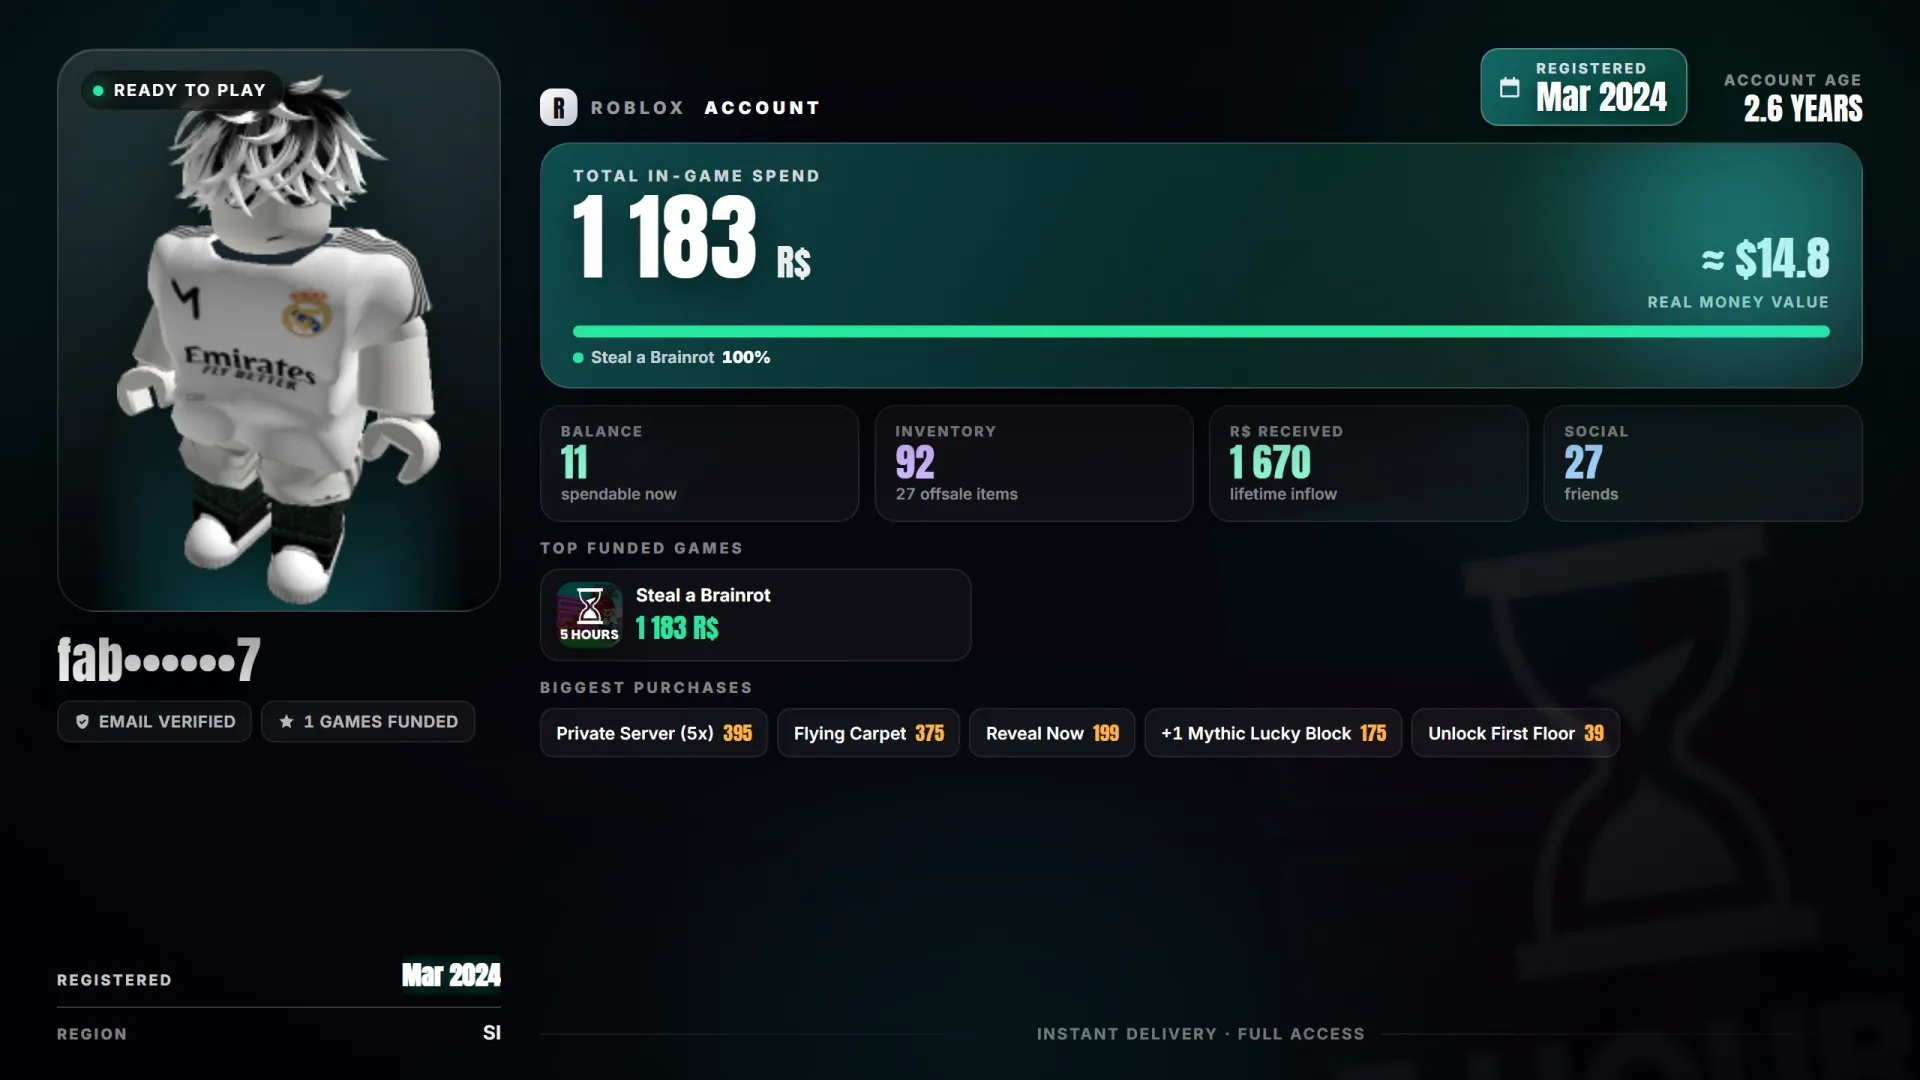Screen dimensions: 1920x1080
Task: Click the 27 offsale items text
Action: tap(956, 494)
